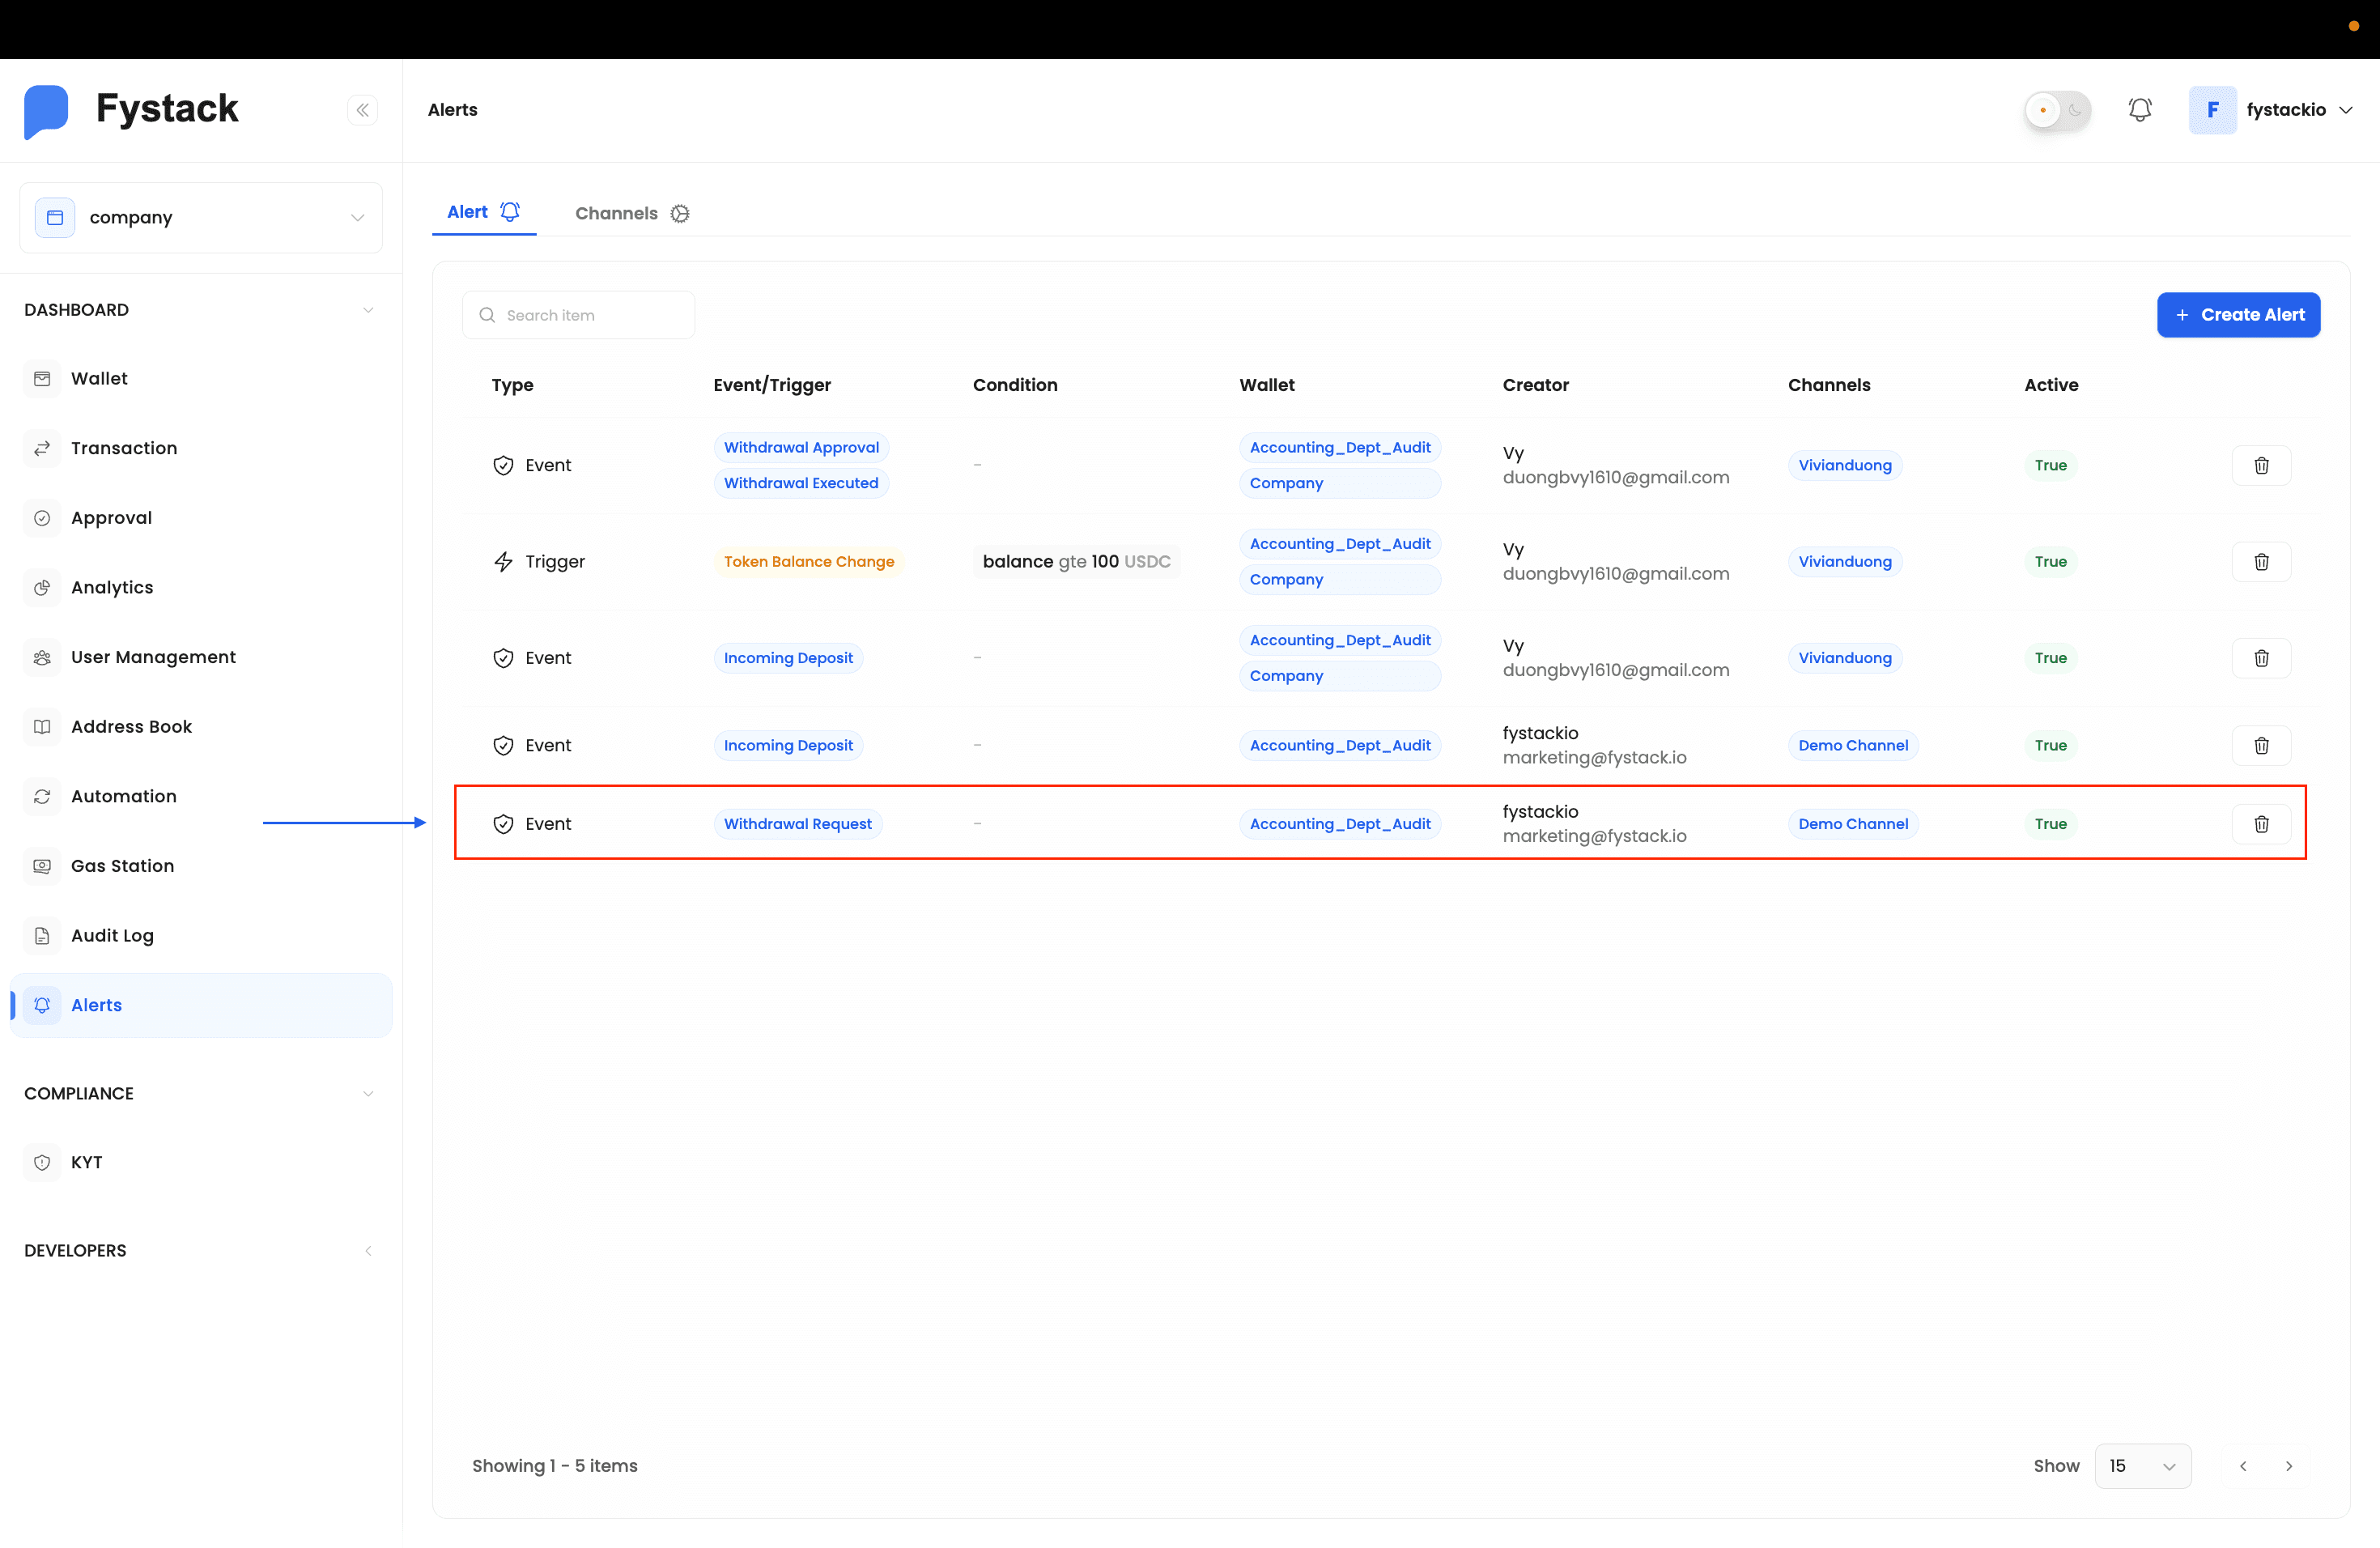Viewport: 2380px width, 1548px height.
Task: Toggle Active status on the Withdrawal Request alert
Action: (x=2050, y=824)
